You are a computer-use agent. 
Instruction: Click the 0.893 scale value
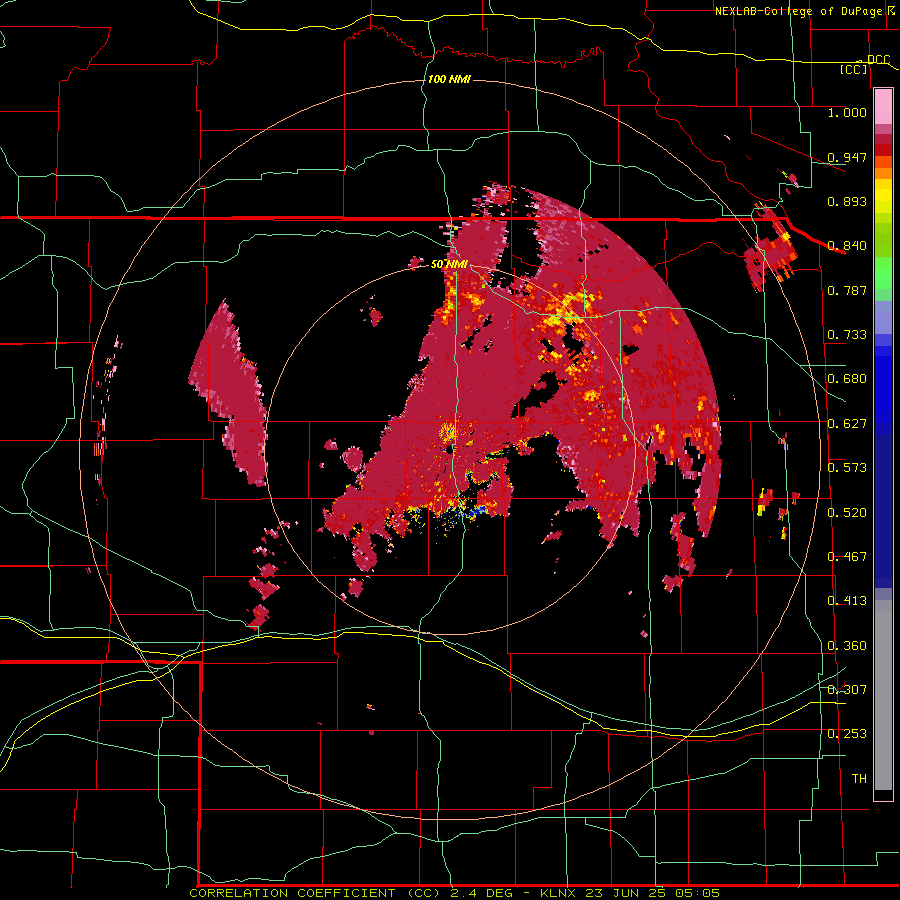coord(847,201)
